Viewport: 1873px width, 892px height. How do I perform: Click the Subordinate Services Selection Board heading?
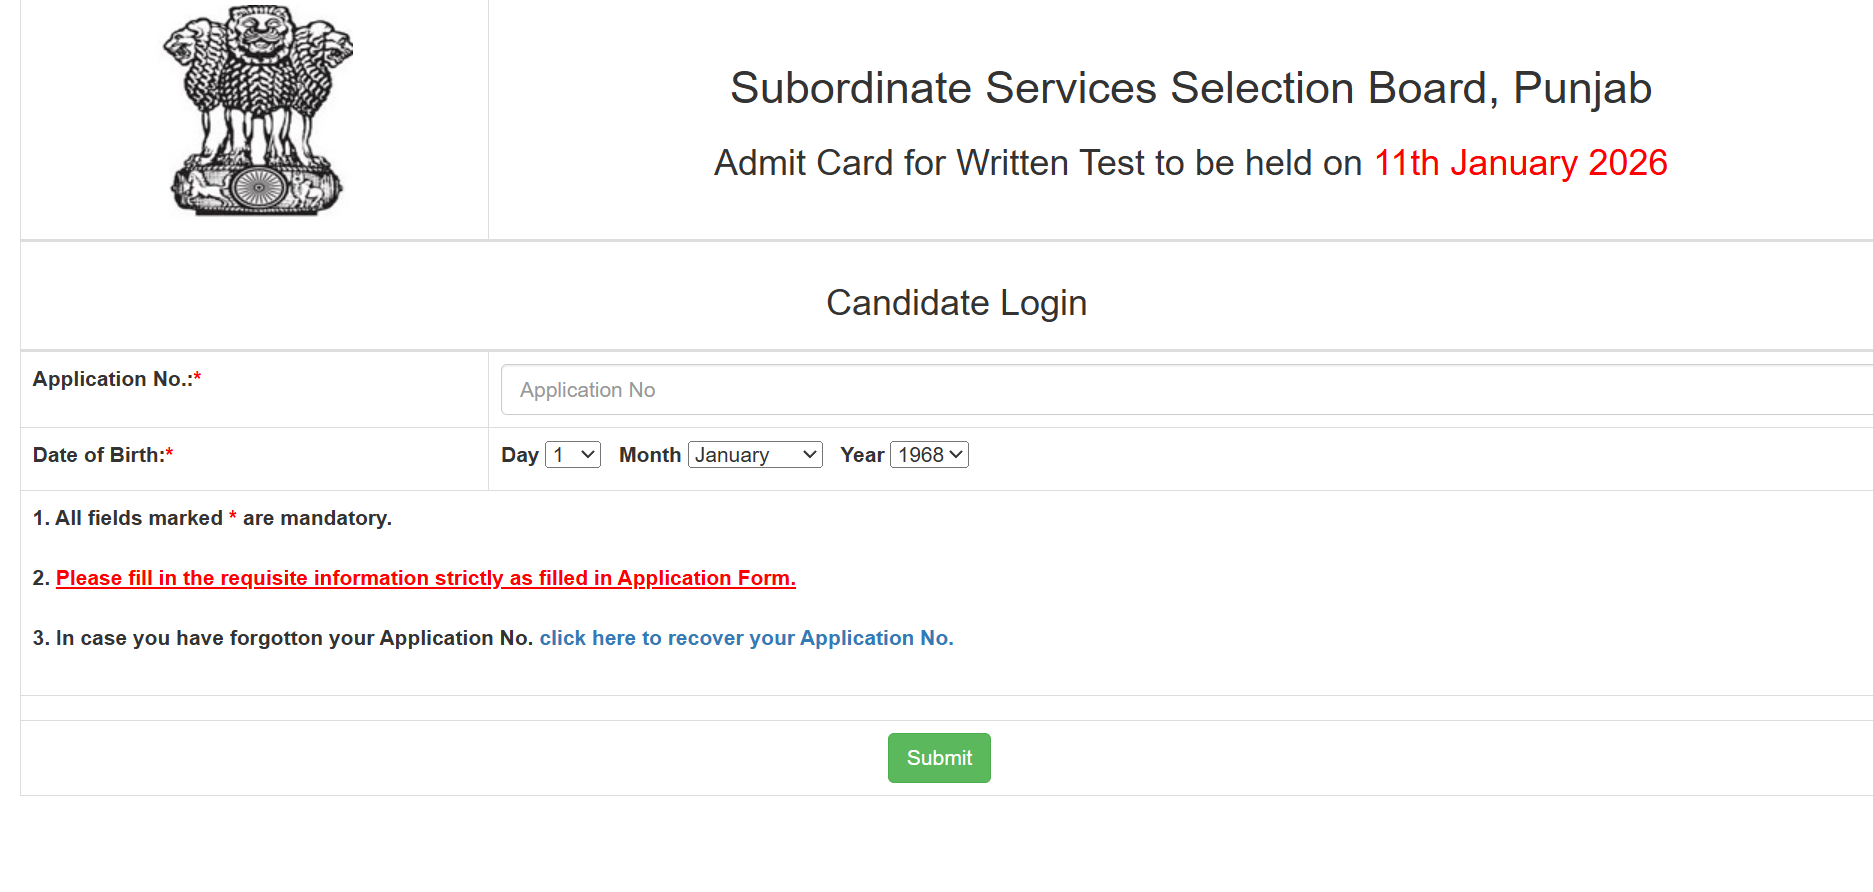tap(1190, 88)
